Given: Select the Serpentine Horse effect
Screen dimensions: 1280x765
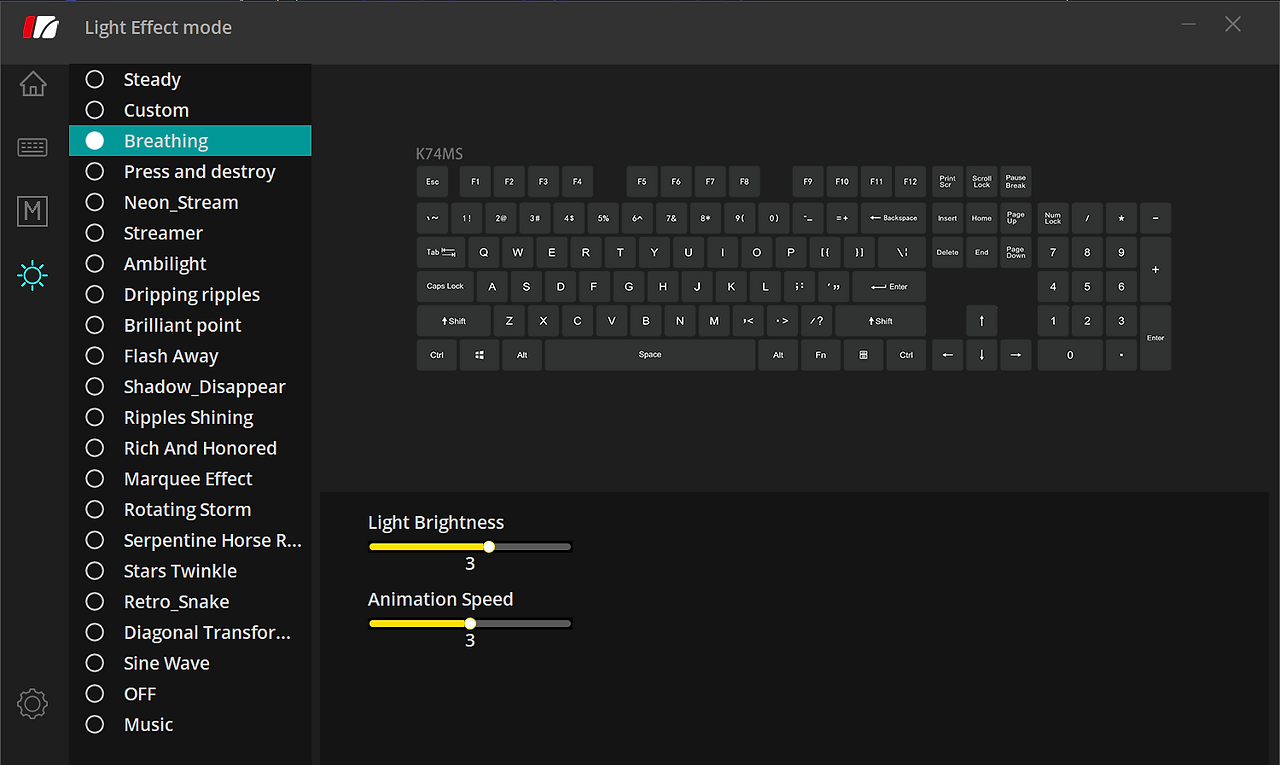Looking at the screenshot, I should click(190, 541).
